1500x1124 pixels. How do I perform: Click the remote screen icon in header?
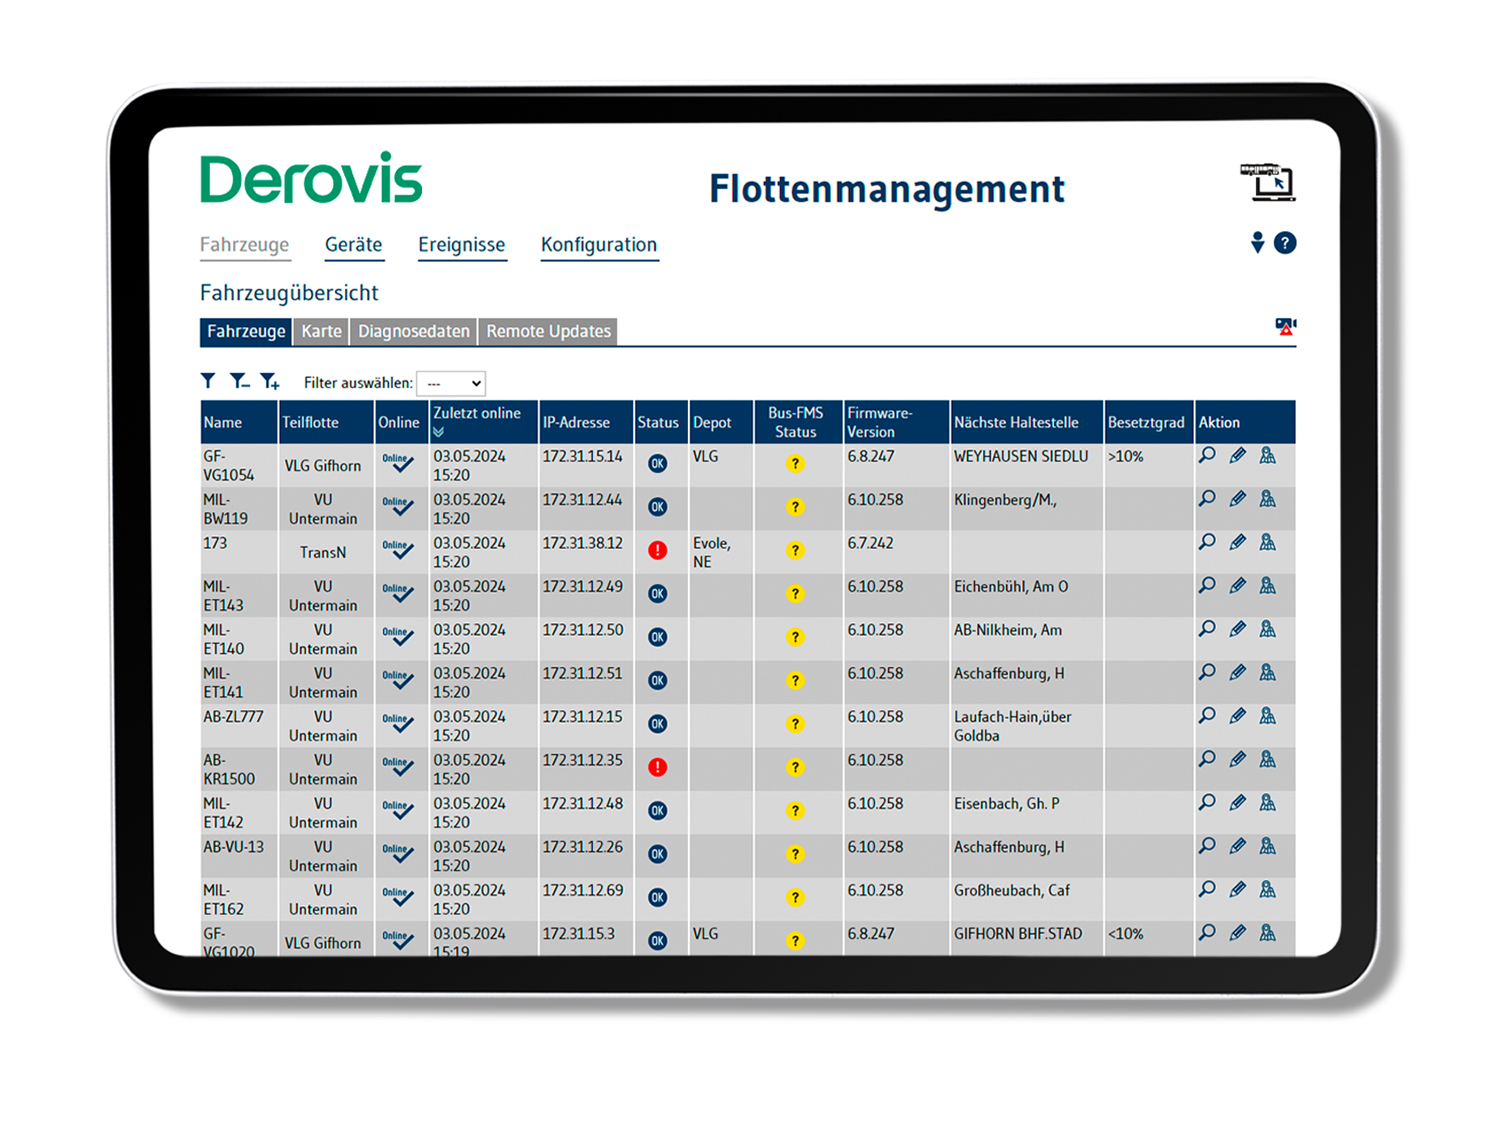(1268, 181)
